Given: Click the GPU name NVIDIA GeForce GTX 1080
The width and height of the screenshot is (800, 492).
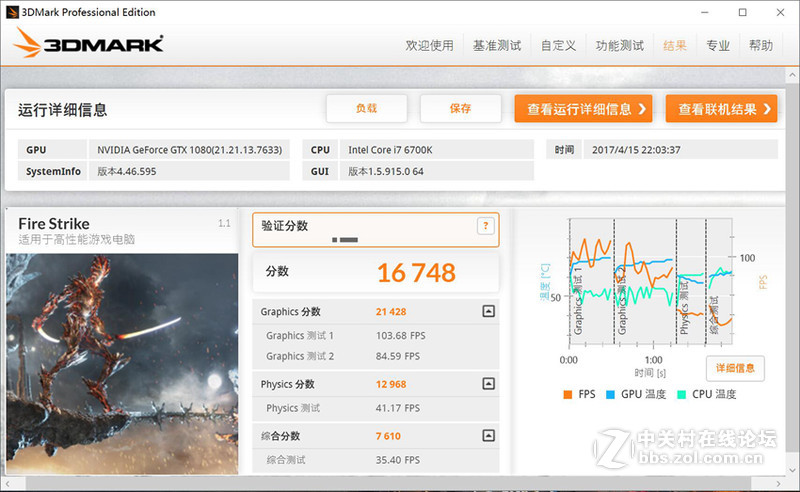Looking at the screenshot, I should [189, 150].
